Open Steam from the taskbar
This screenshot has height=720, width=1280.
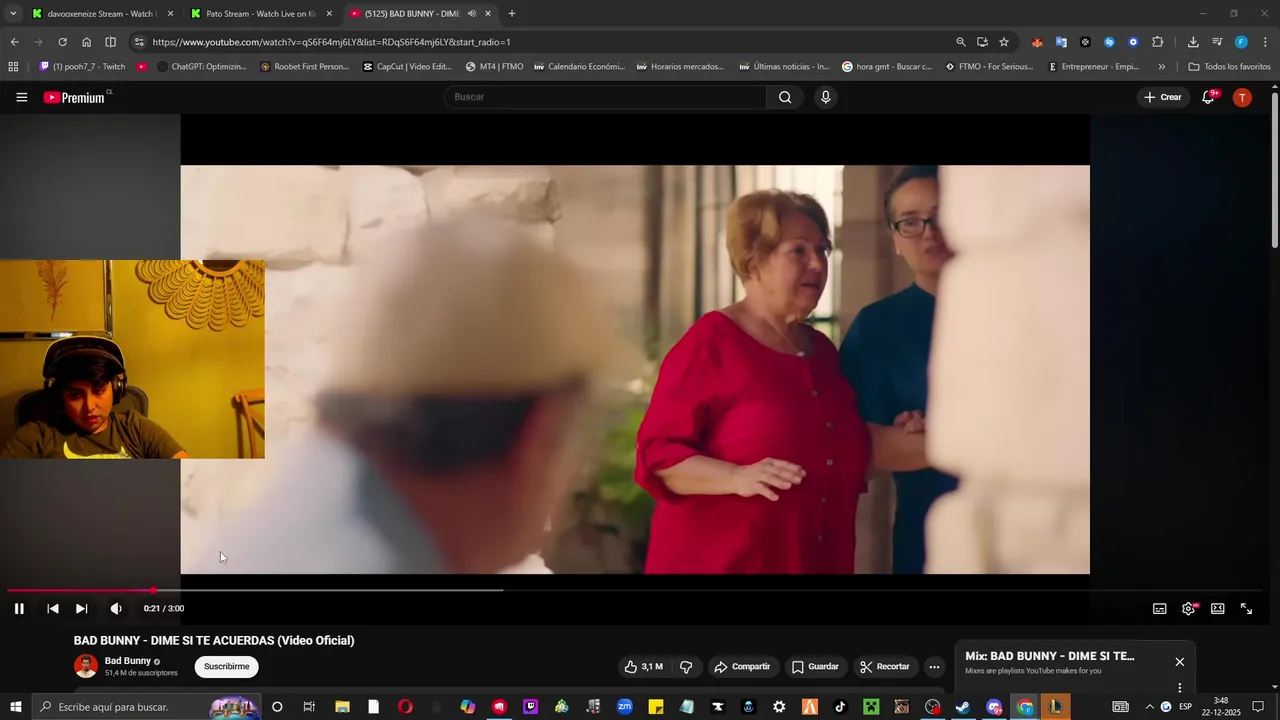962,707
